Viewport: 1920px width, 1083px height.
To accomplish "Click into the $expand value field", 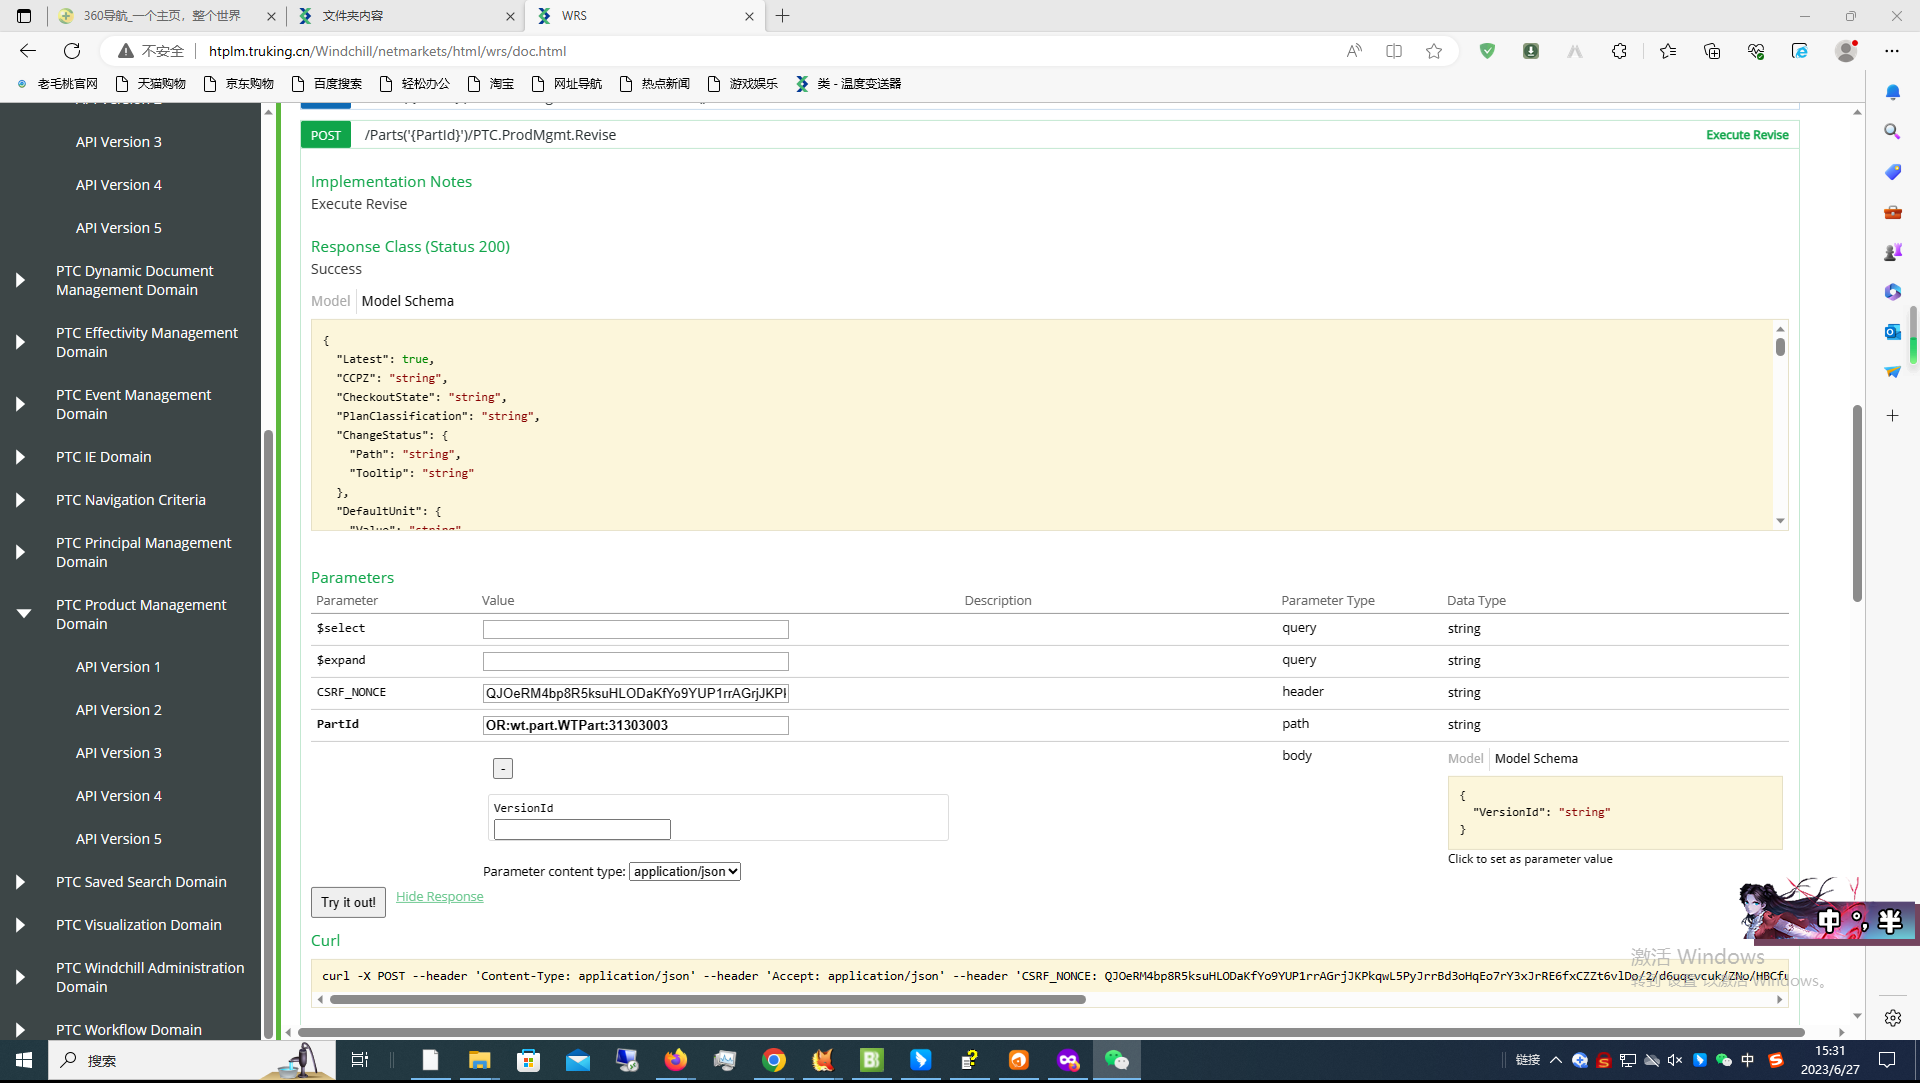I will [x=636, y=661].
